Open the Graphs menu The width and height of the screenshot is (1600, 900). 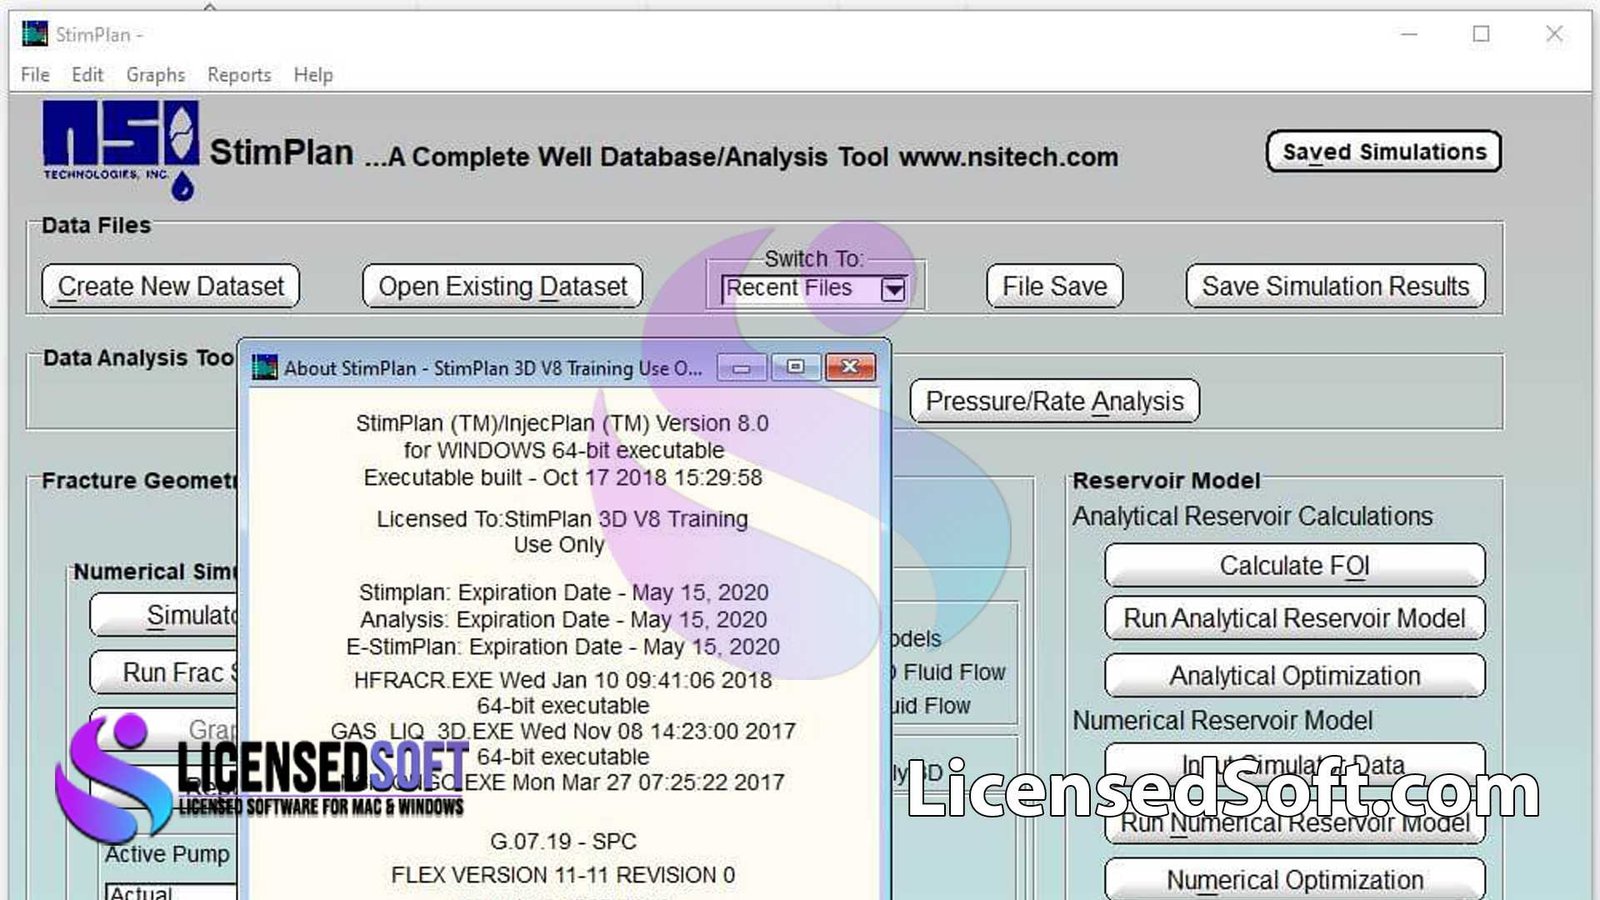pos(155,75)
